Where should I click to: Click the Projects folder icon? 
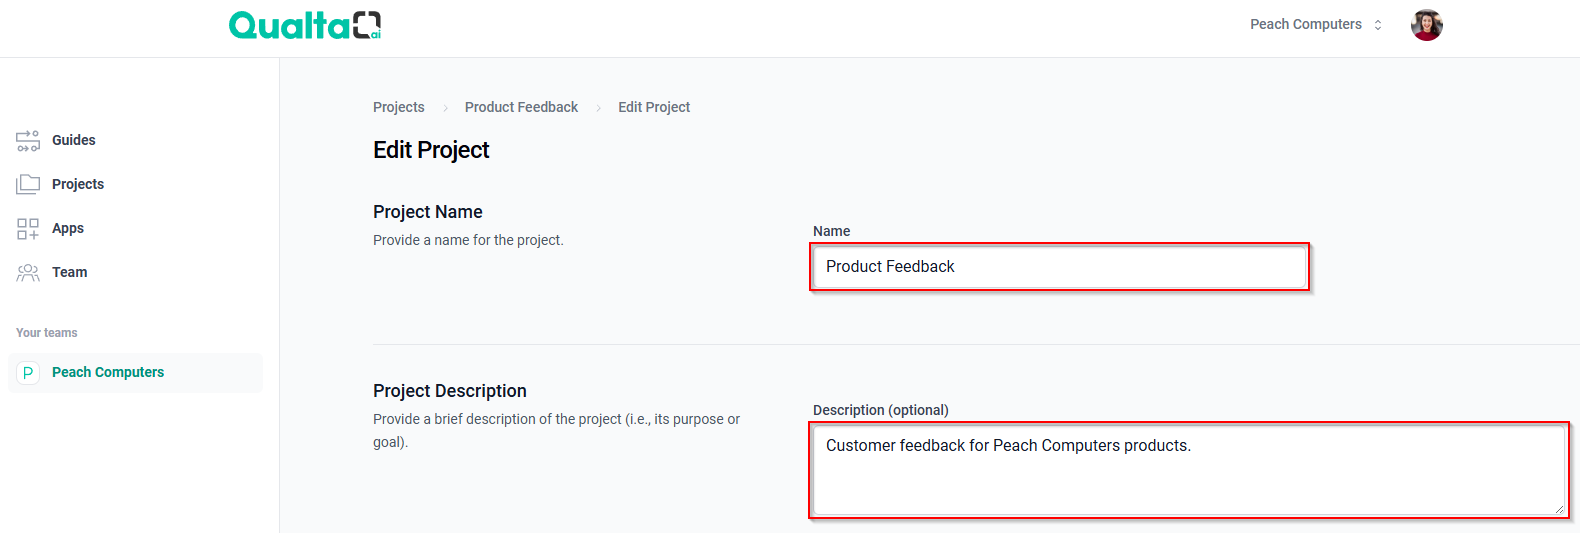click(x=28, y=185)
